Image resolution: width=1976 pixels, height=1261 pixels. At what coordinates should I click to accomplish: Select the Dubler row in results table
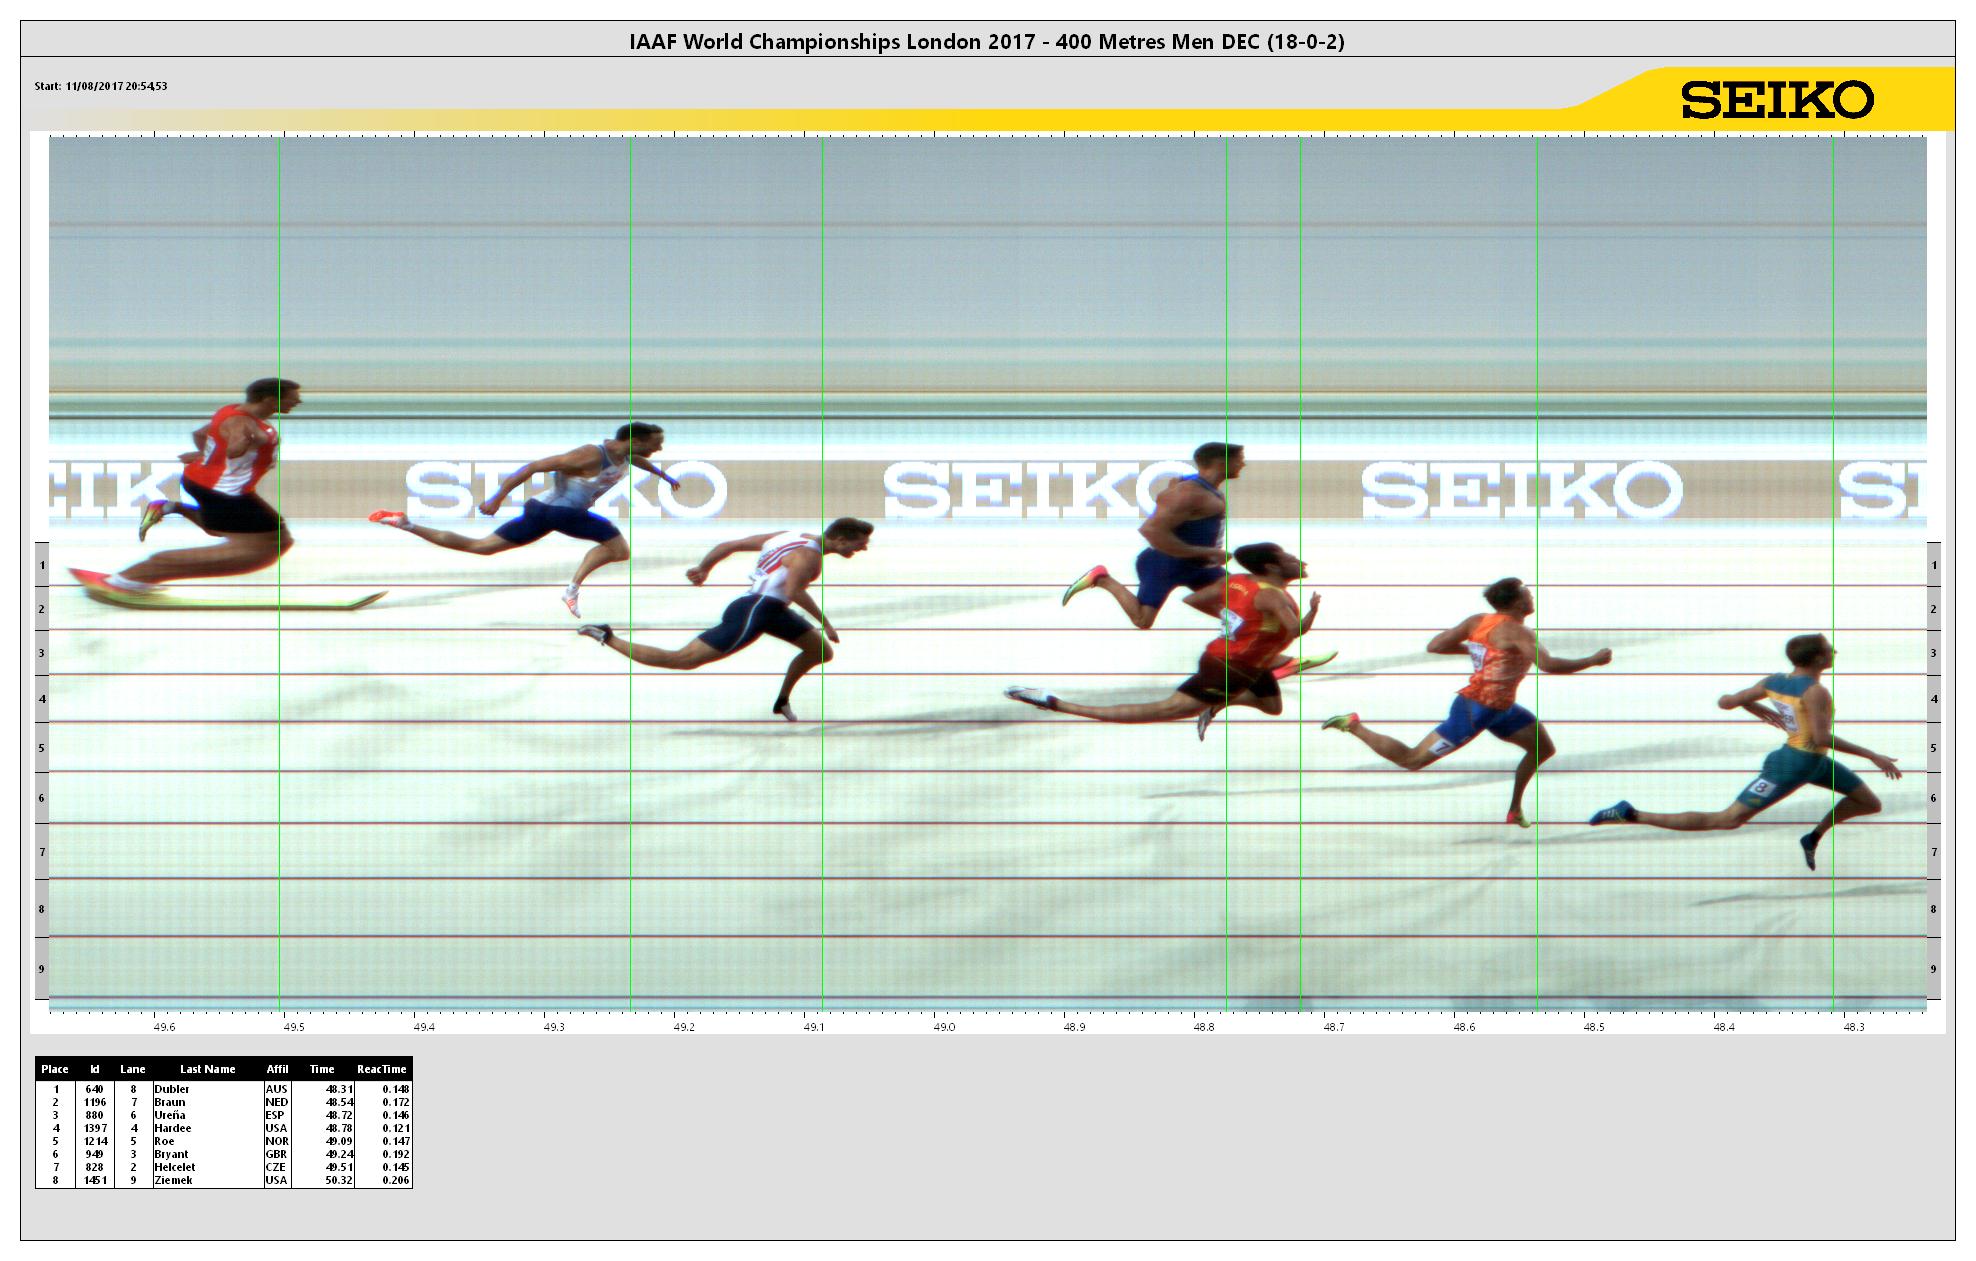[x=171, y=1089]
